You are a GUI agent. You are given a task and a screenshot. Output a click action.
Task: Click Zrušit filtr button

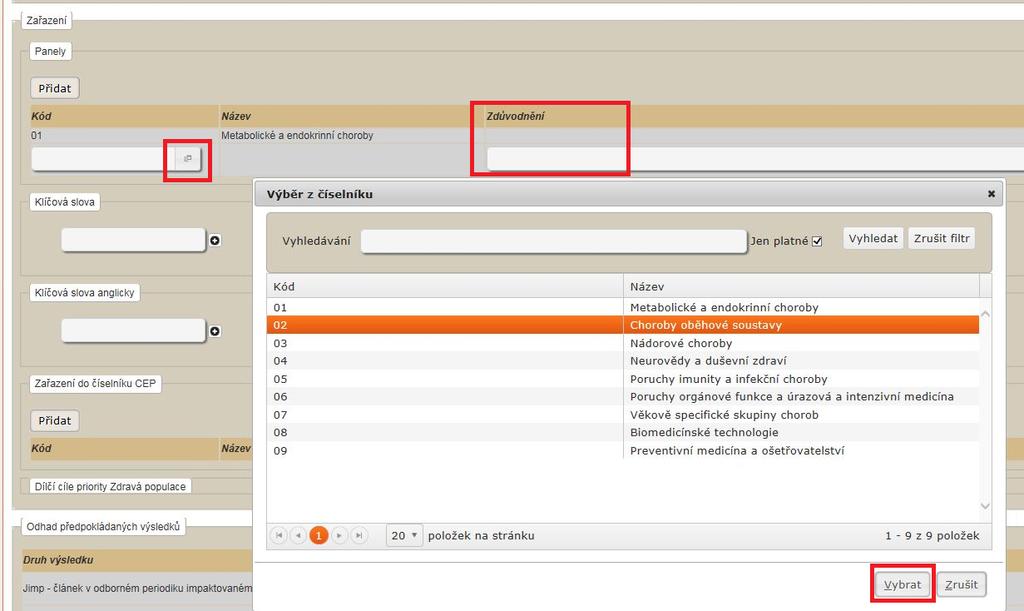tap(942, 238)
